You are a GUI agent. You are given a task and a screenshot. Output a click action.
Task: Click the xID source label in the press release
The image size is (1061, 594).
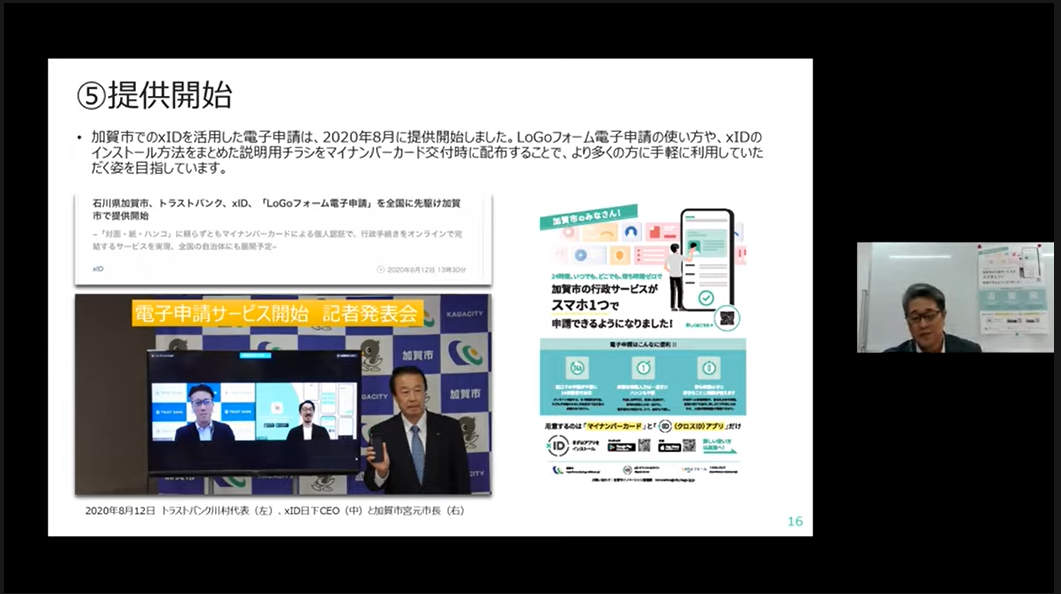pos(98,269)
